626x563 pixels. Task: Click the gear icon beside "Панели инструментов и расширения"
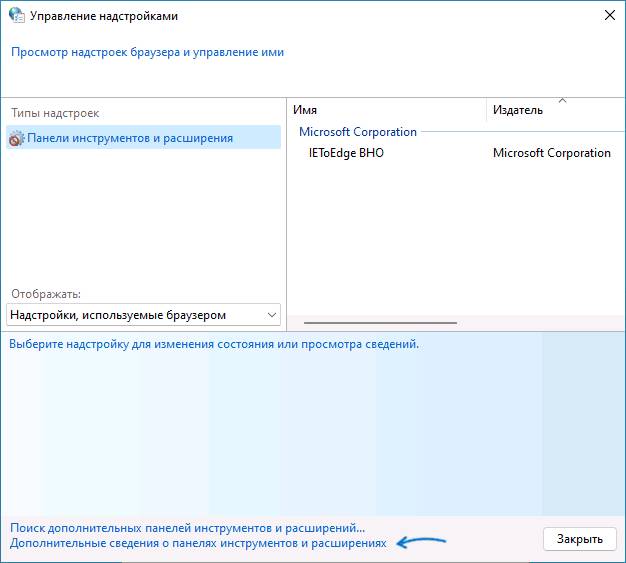click(16, 138)
